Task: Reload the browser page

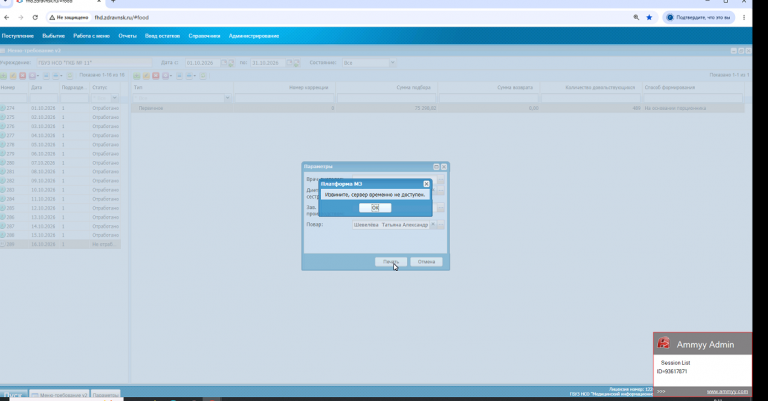Action: 35,17
